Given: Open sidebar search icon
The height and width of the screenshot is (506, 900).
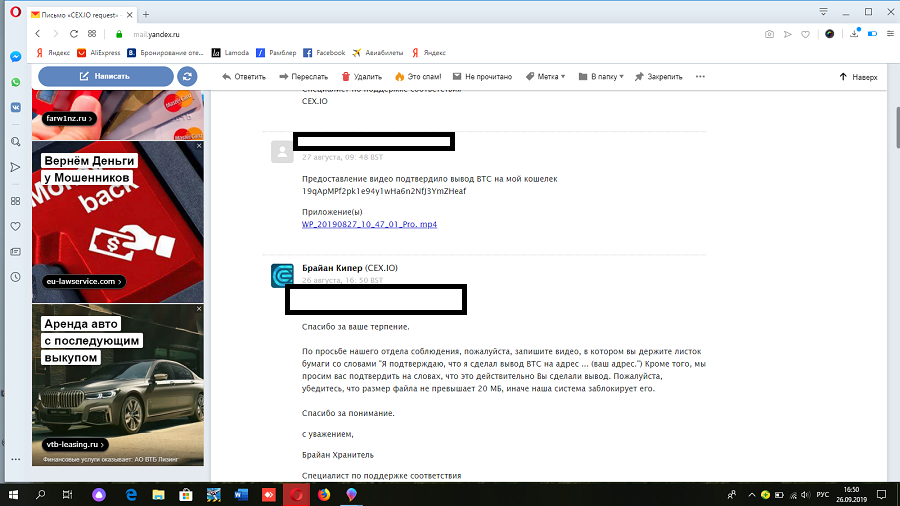Looking at the screenshot, I should 15,142.
